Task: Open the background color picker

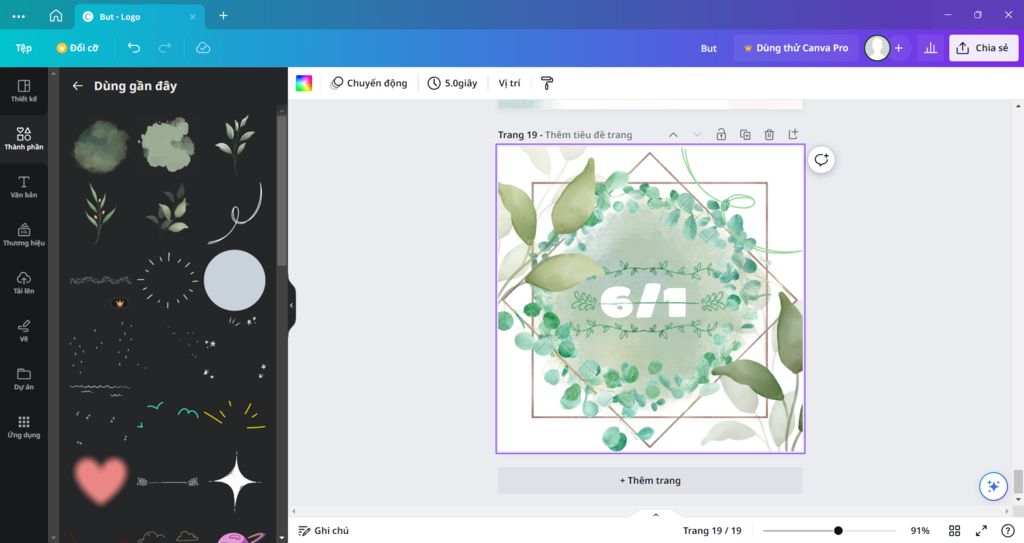Action: click(x=304, y=83)
